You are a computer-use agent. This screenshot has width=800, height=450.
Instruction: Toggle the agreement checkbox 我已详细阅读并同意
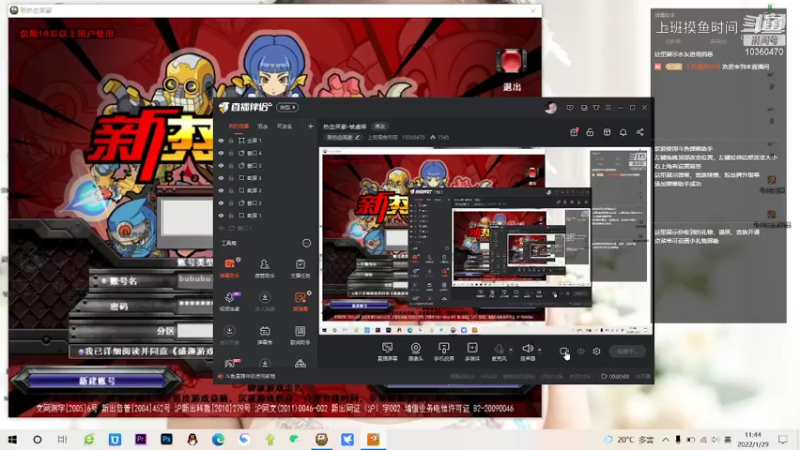pyautogui.click(x=81, y=352)
